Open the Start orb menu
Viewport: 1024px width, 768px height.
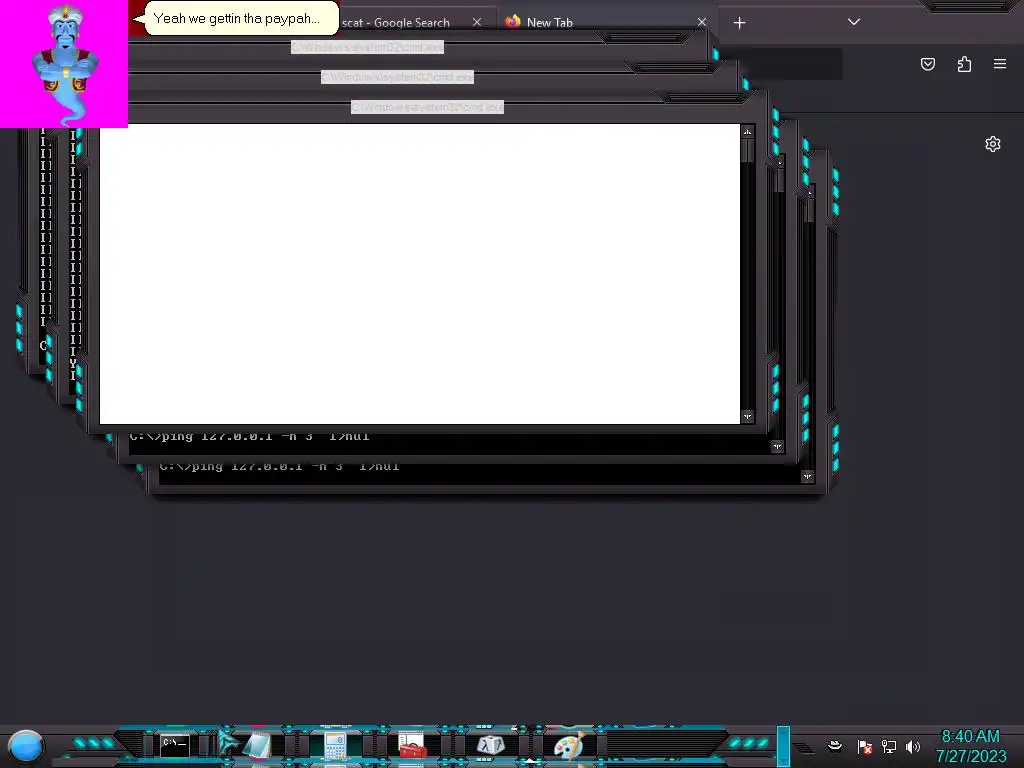tap(26, 746)
